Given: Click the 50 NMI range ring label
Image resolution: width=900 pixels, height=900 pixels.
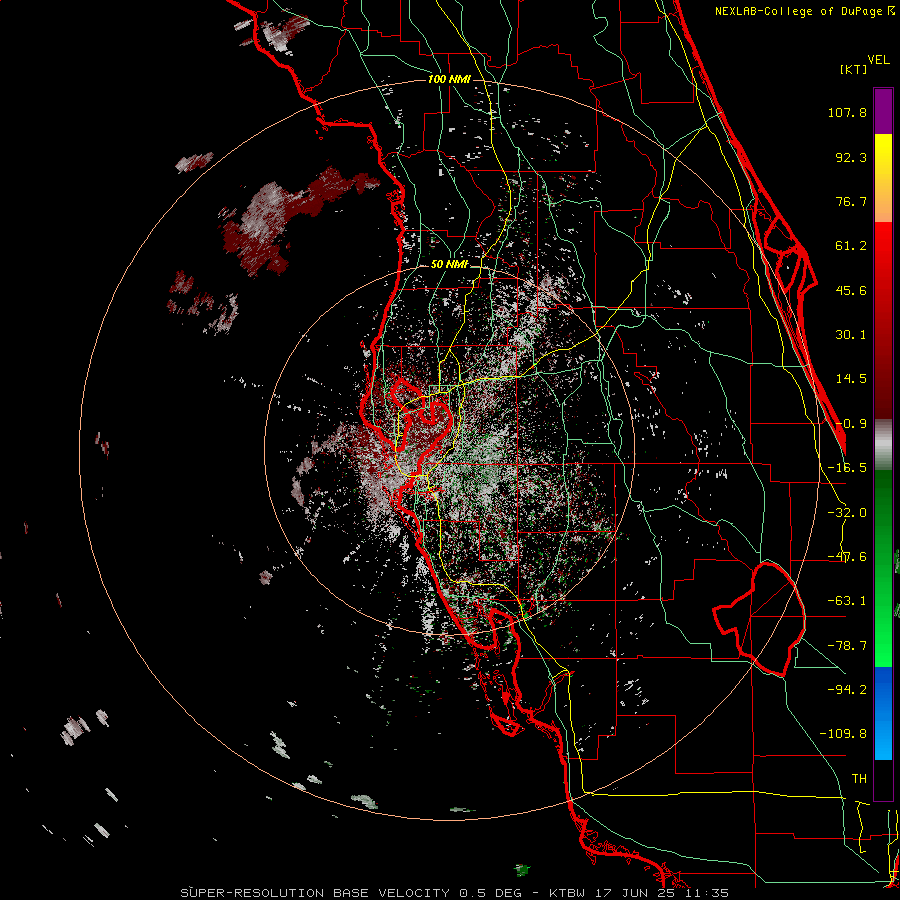Looking at the screenshot, I should click(449, 265).
